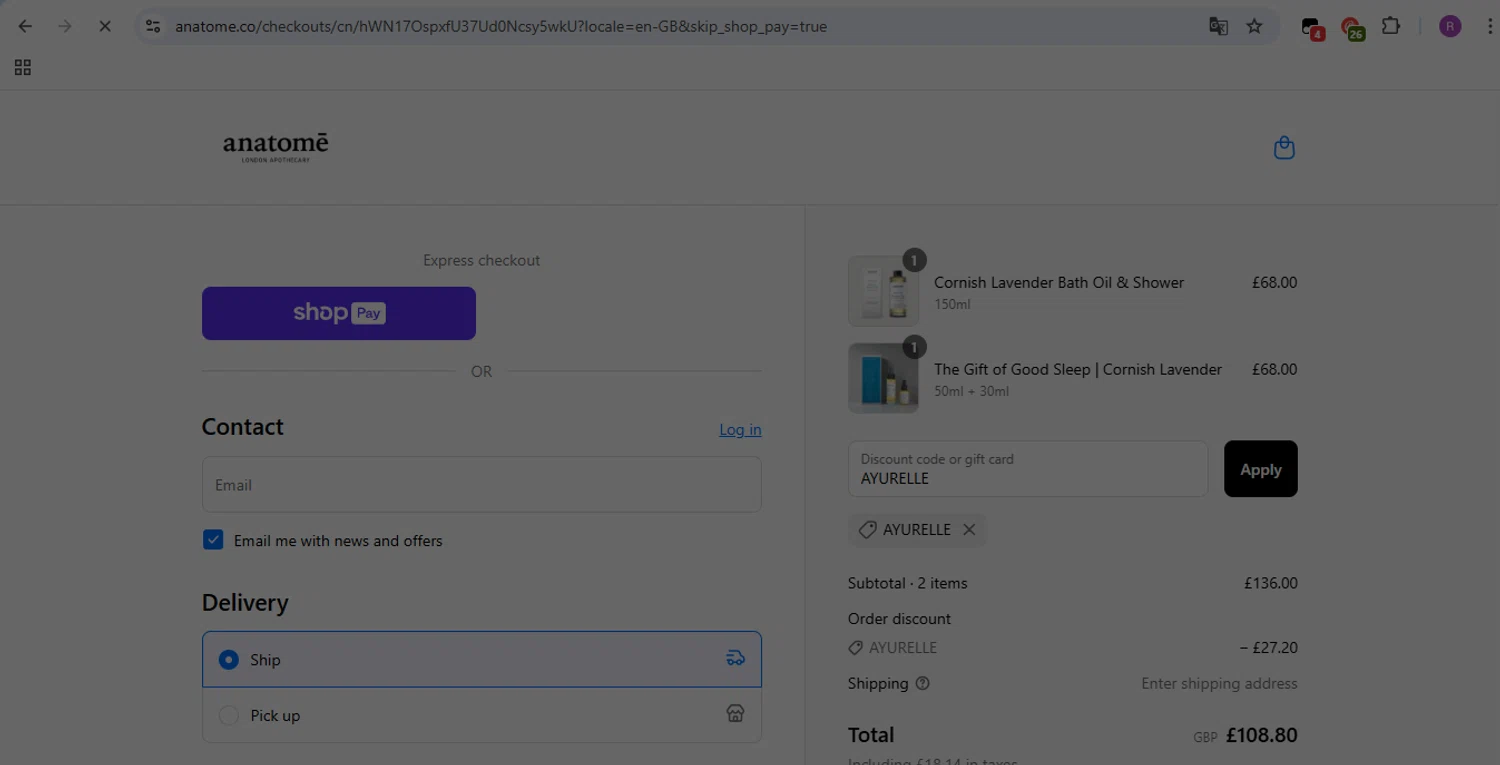
Task: Open extension with red badge 4
Action: (x=1312, y=28)
